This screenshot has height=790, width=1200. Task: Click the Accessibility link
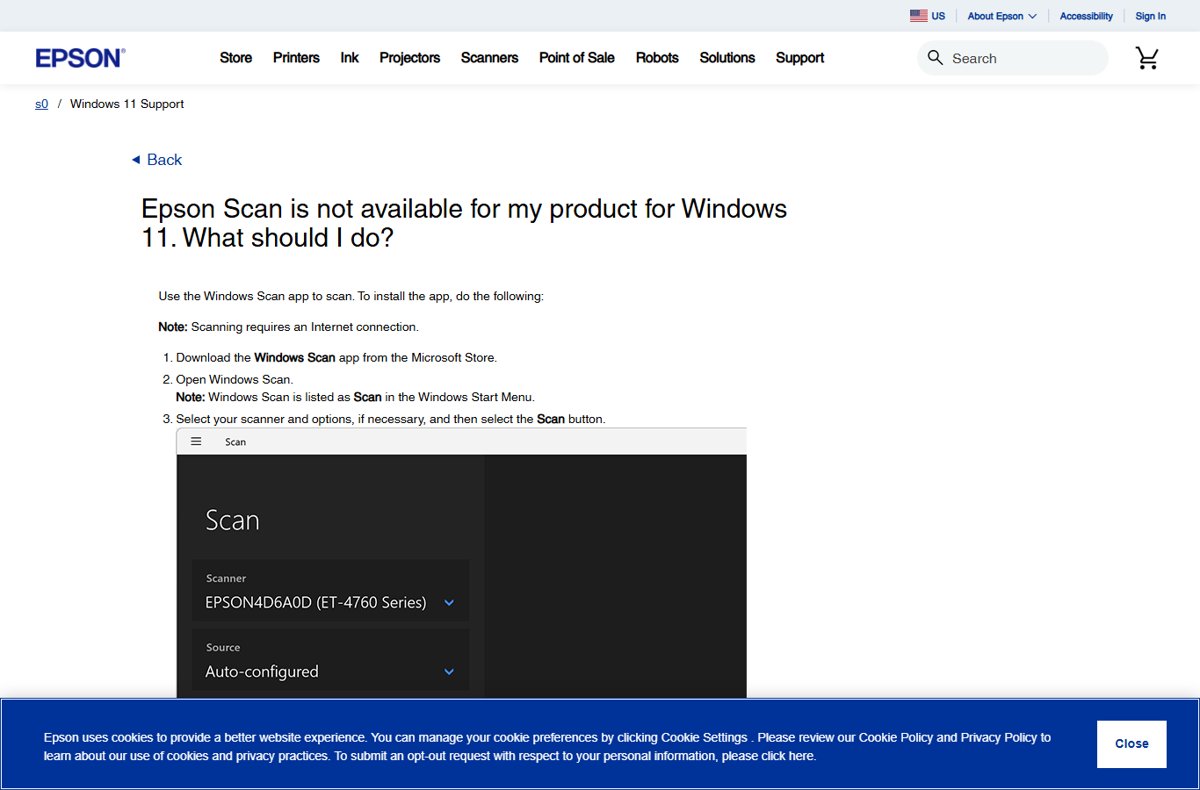[1086, 16]
